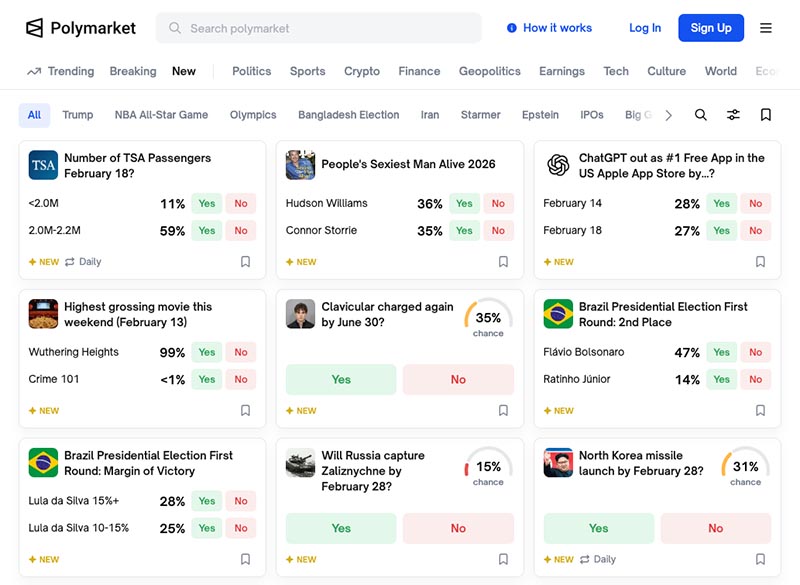Open the Breaking tab
The width and height of the screenshot is (800, 585).
(133, 71)
